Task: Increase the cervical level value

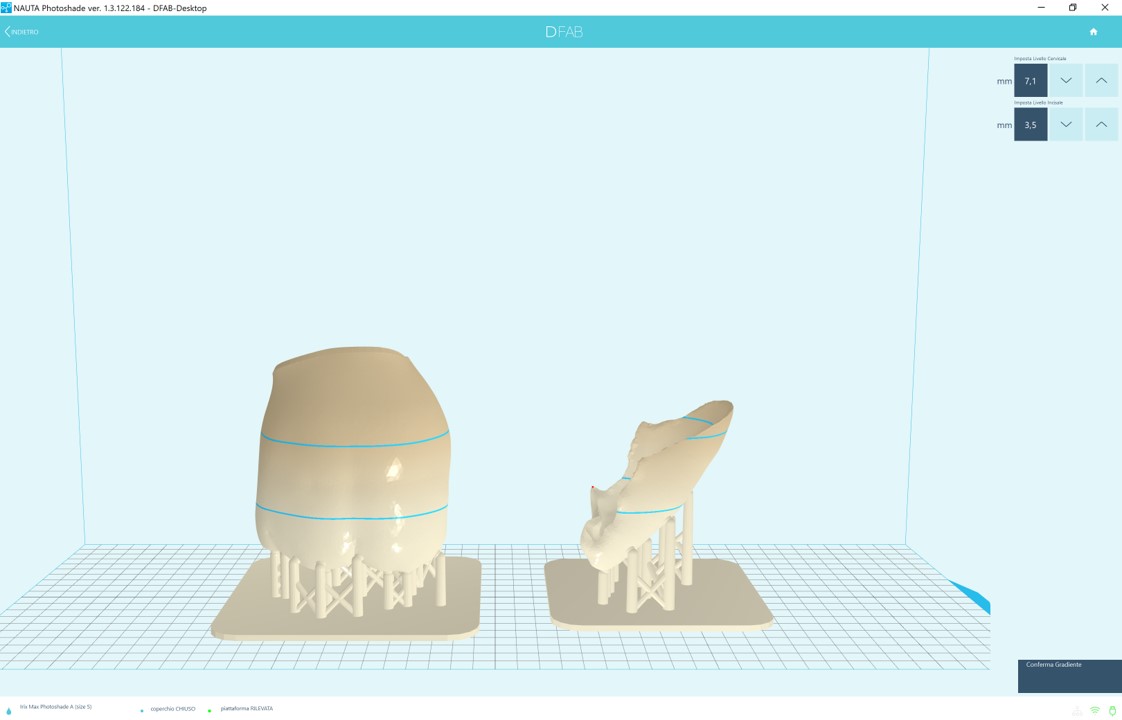Action: [1101, 81]
